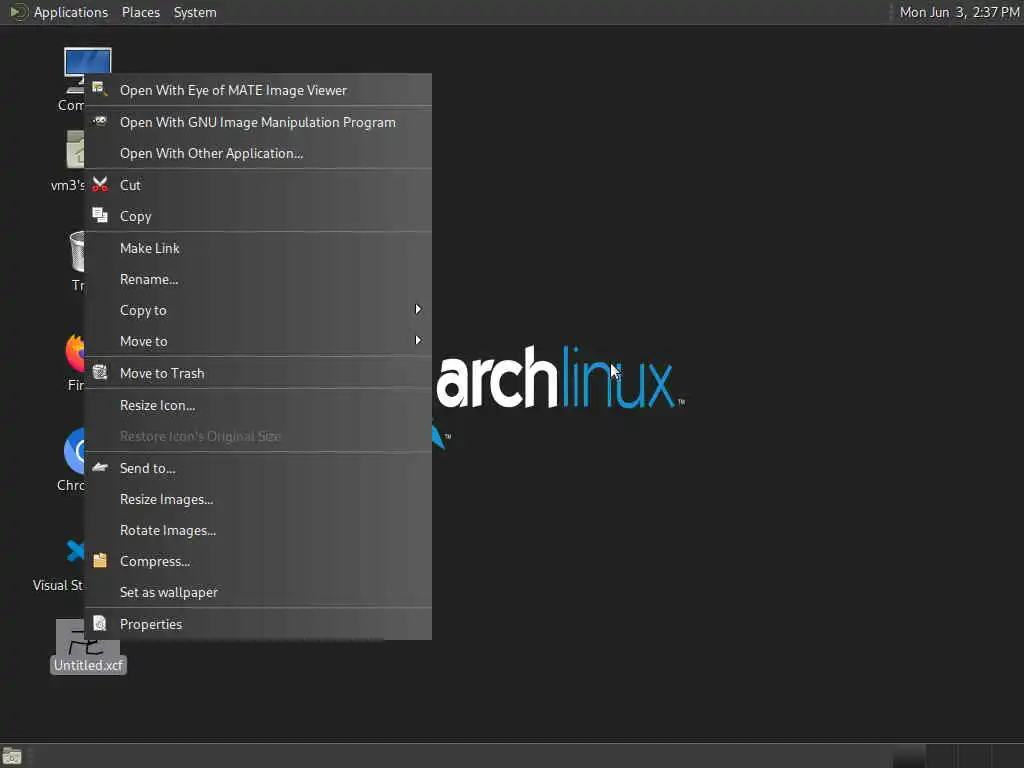Select the Firefox desktop icon
Viewport: 1024px width, 768px height.
point(75,353)
